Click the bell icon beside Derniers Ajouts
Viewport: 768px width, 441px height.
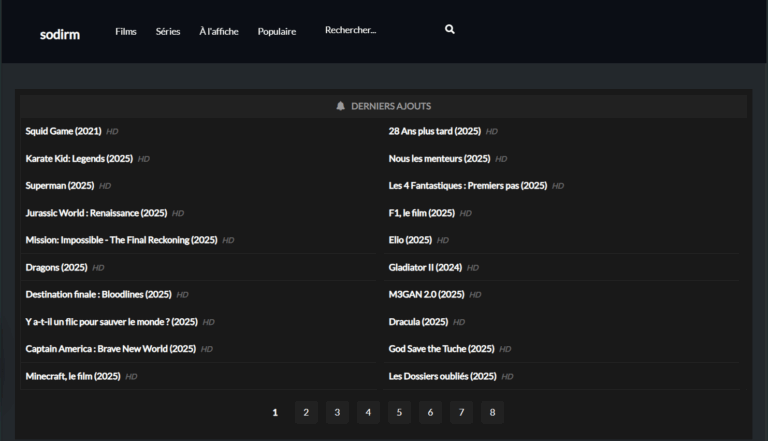point(340,106)
